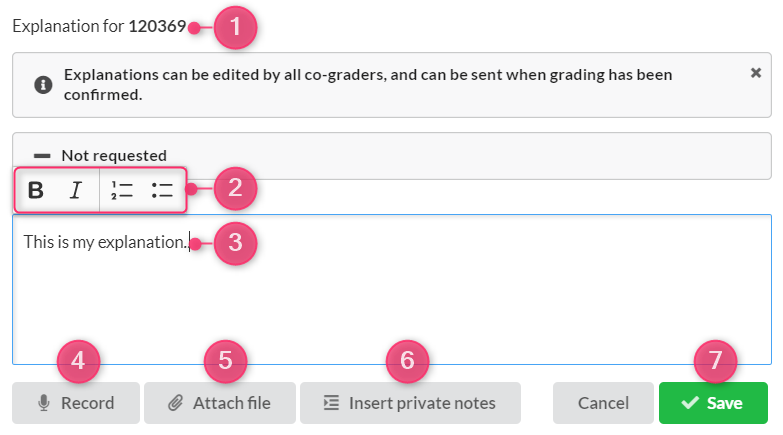Apply italic formatting with the I icon
The image size is (783, 435).
tap(75, 190)
